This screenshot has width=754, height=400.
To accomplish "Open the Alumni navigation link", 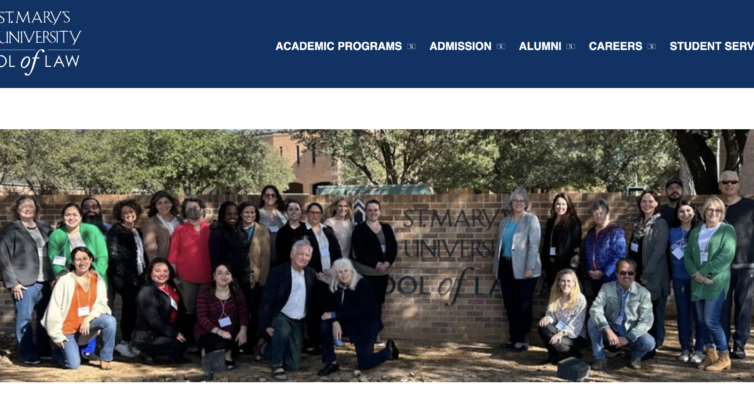I will (x=540, y=46).
